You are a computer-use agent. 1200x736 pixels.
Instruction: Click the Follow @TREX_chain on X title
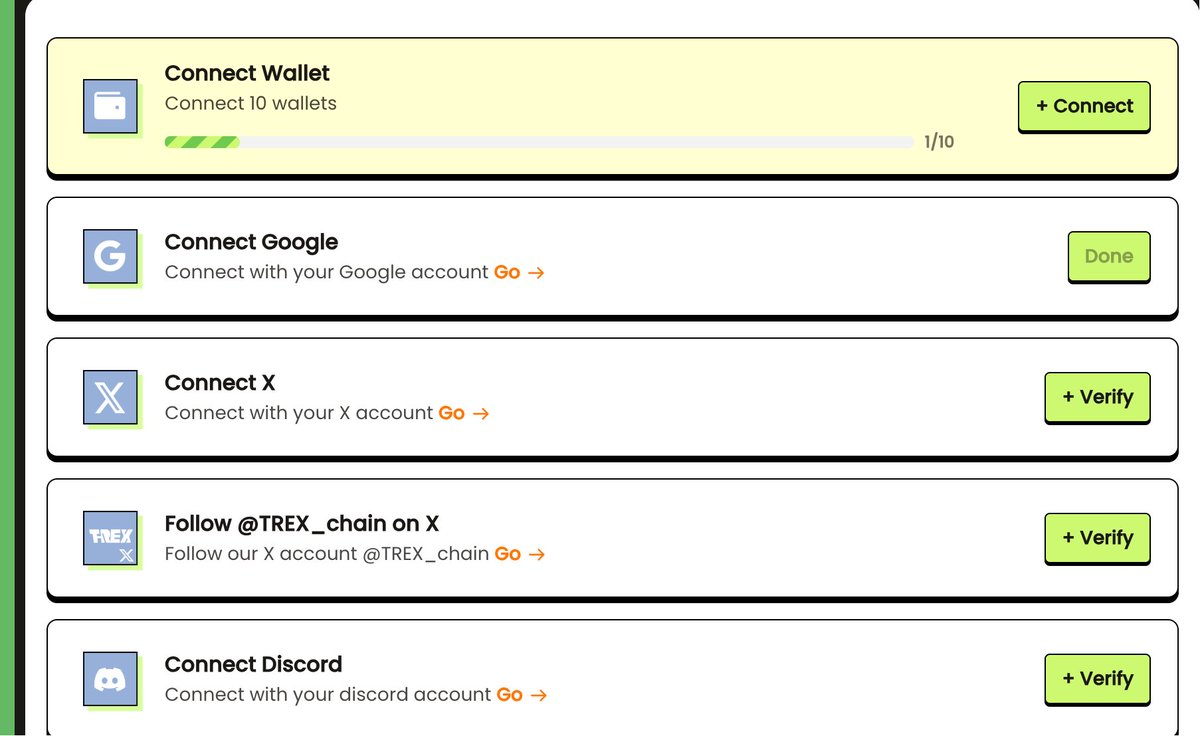pos(302,524)
